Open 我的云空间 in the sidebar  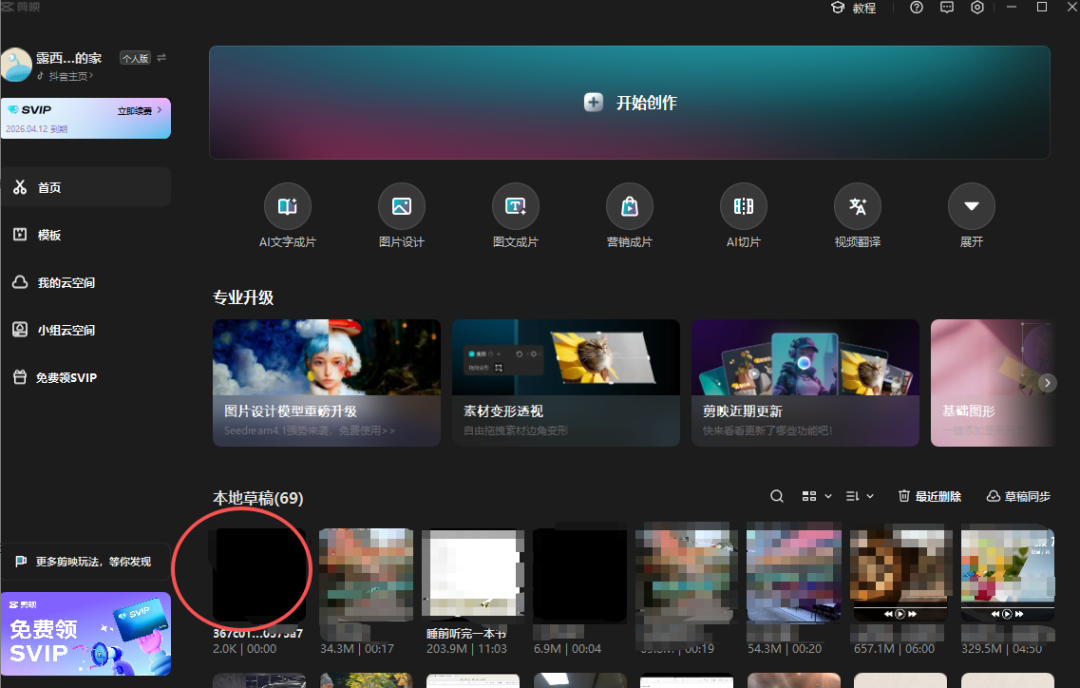pyautogui.click(x=66, y=283)
